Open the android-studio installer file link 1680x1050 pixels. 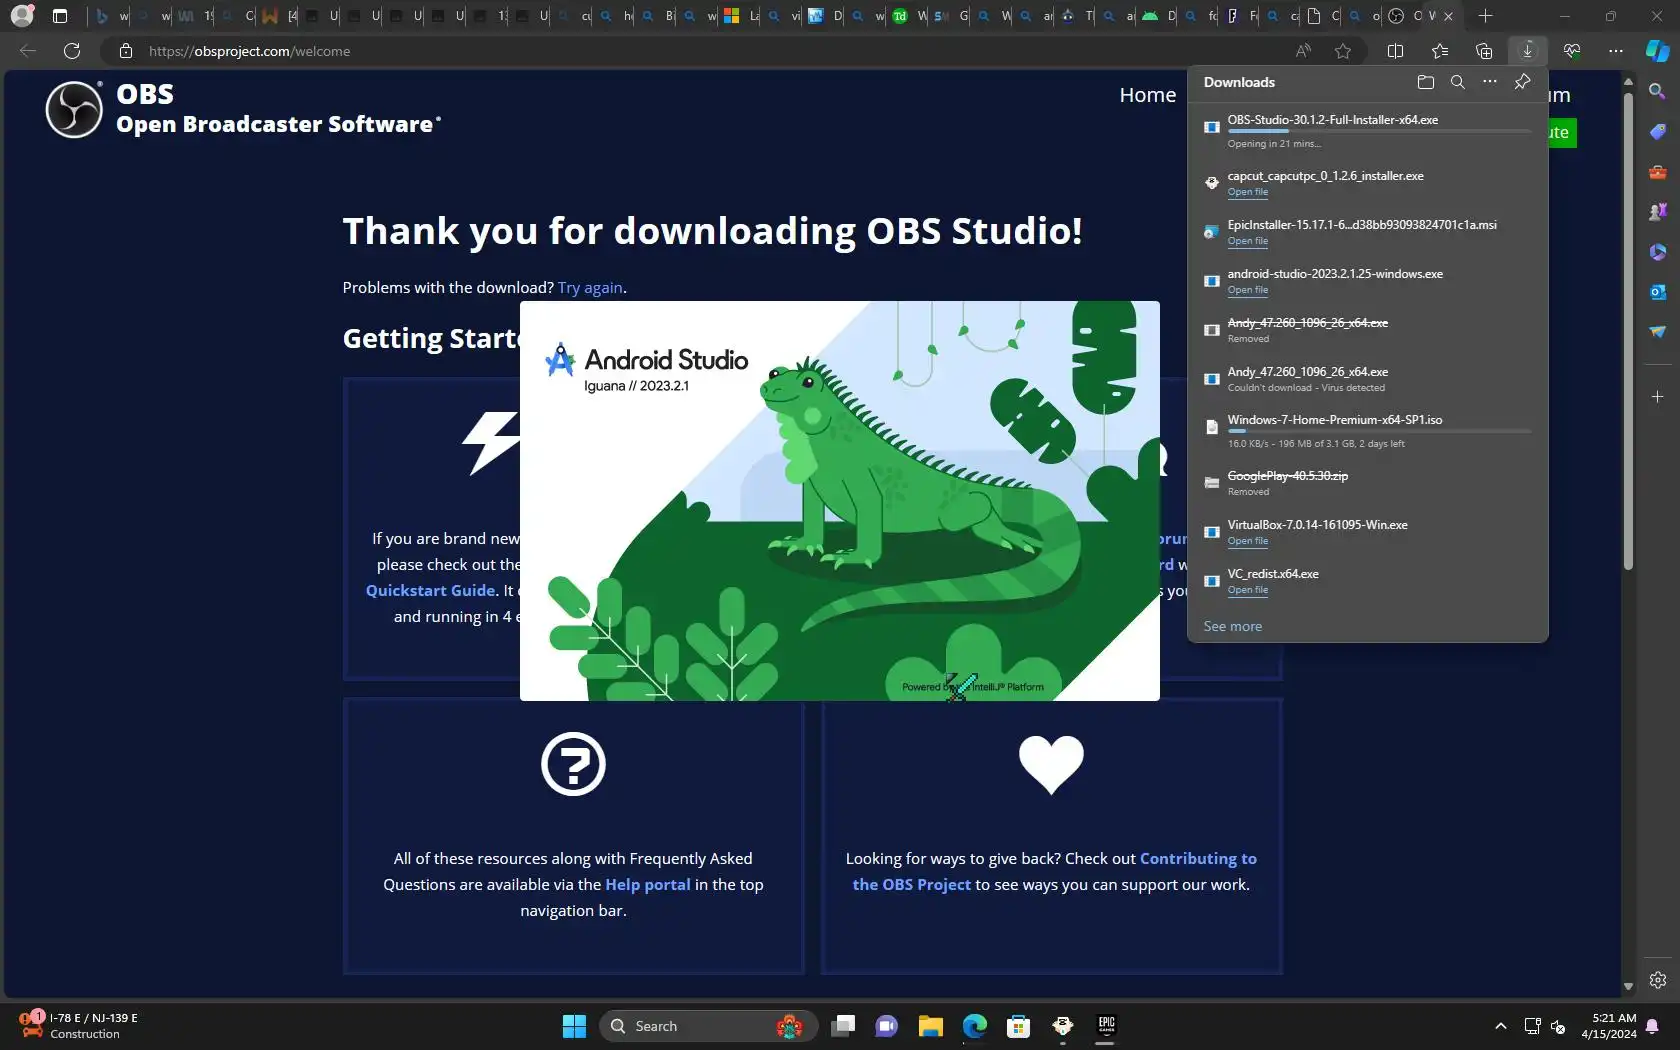[1247, 290]
